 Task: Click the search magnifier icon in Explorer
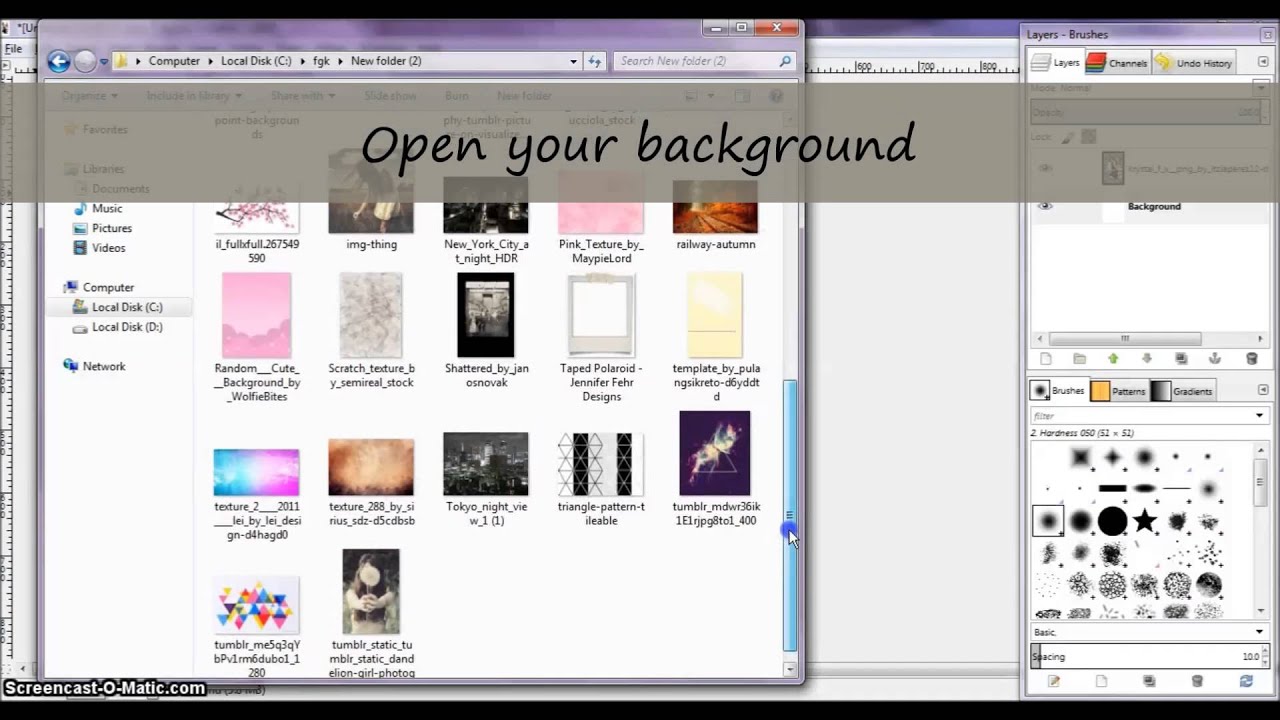(785, 61)
